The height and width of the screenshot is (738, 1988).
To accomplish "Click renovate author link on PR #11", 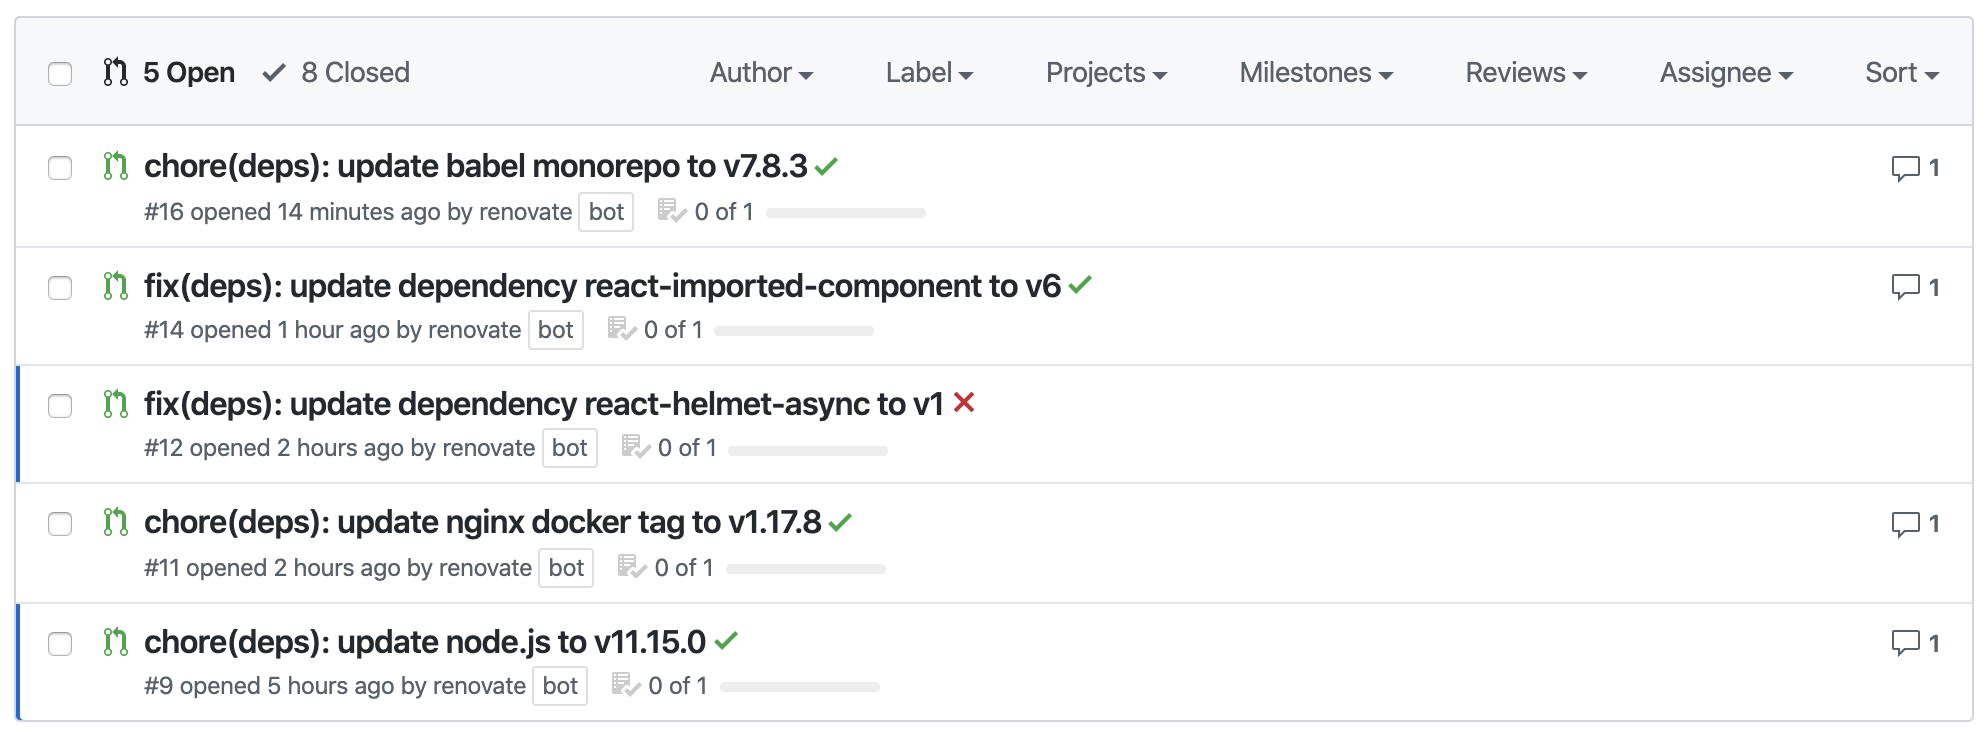I will [x=484, y=568].
